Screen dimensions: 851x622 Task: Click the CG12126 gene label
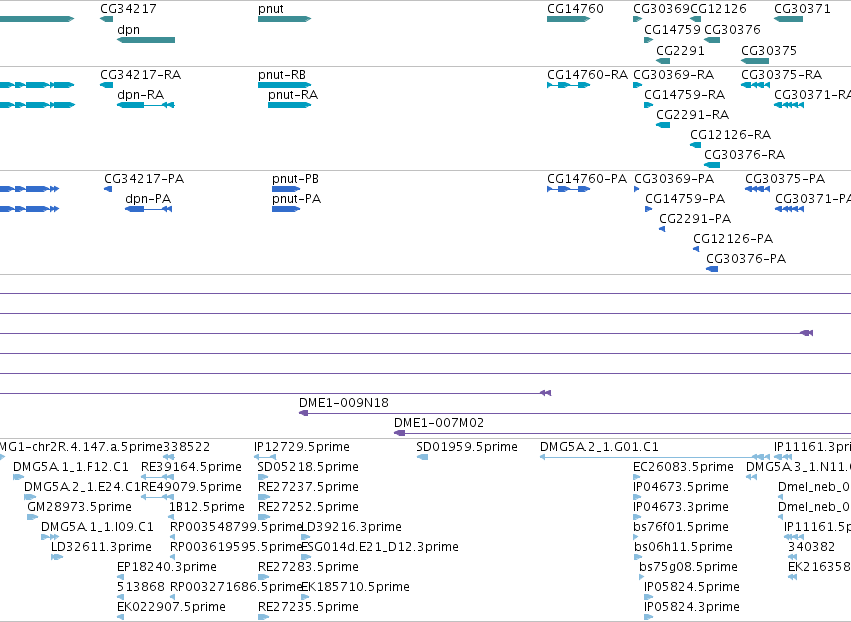pos(718,9)
